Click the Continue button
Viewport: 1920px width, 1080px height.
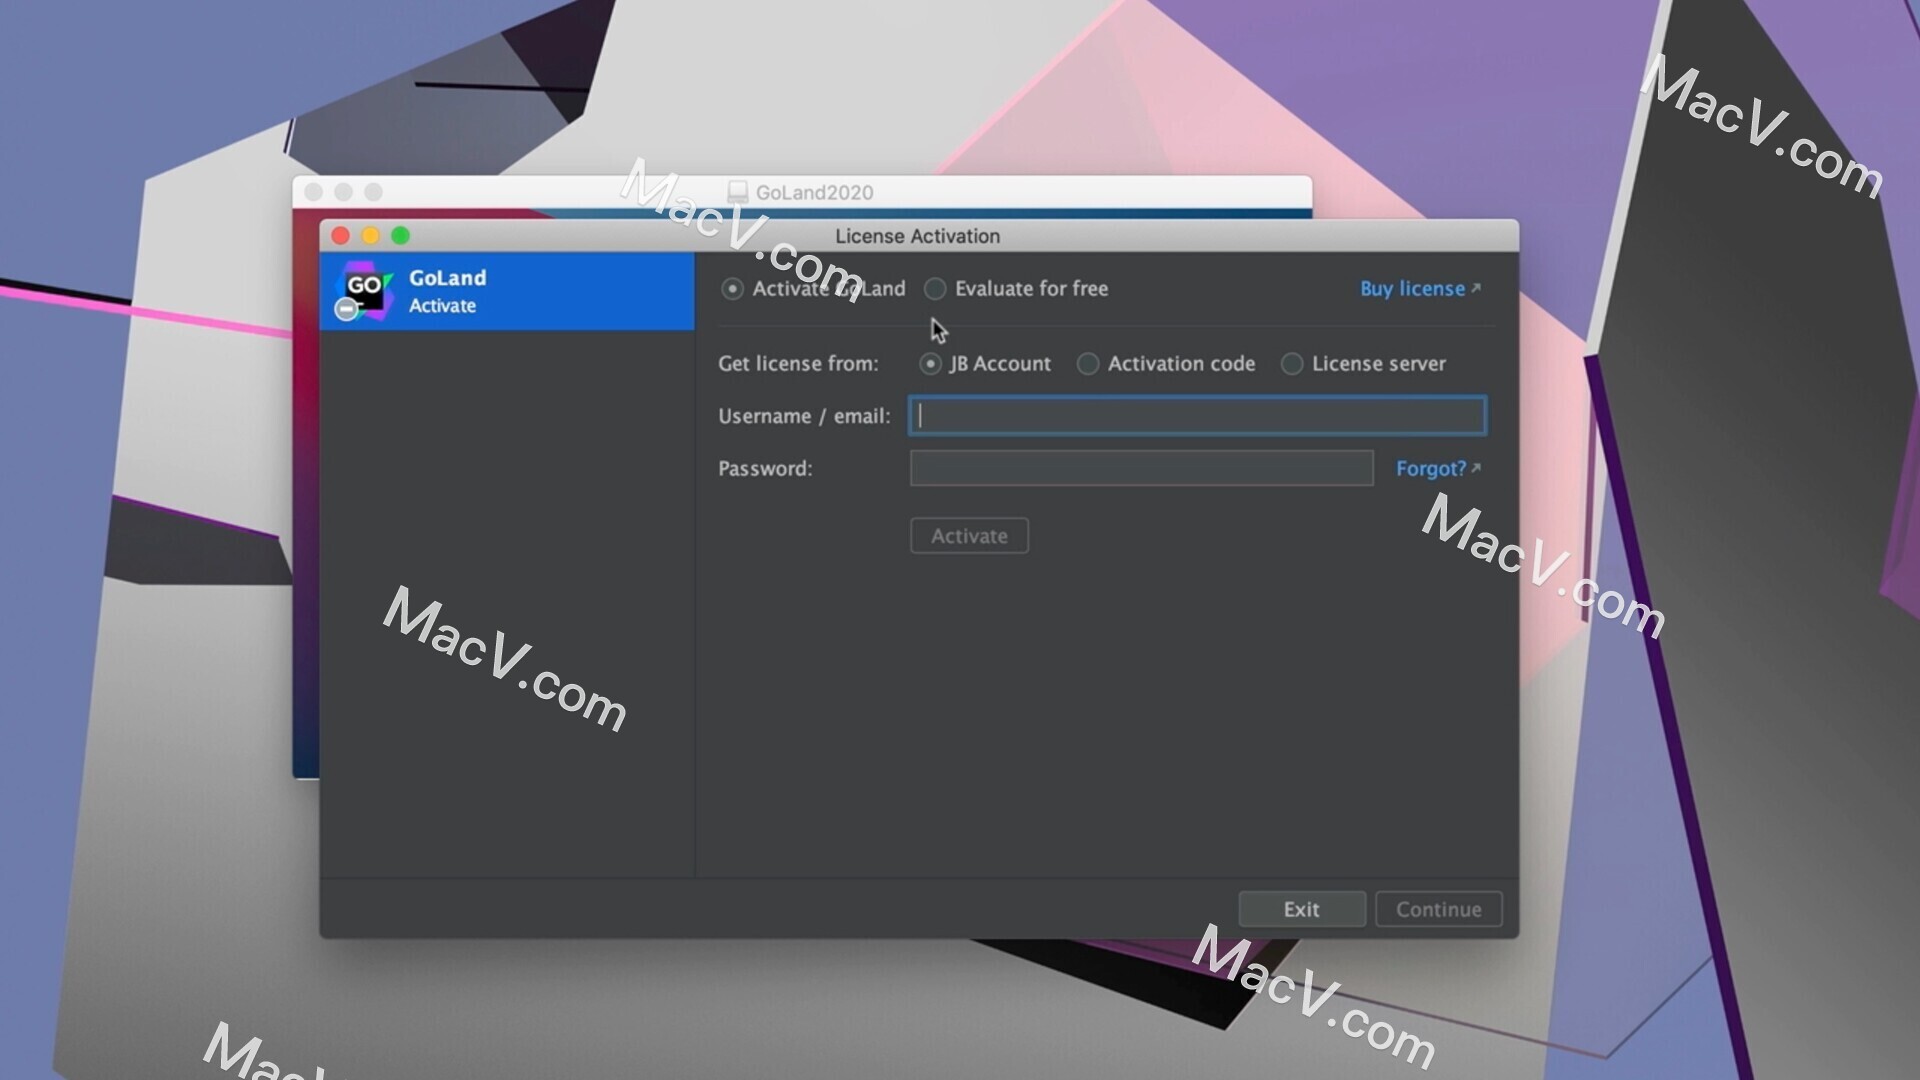coord(1439,909)
